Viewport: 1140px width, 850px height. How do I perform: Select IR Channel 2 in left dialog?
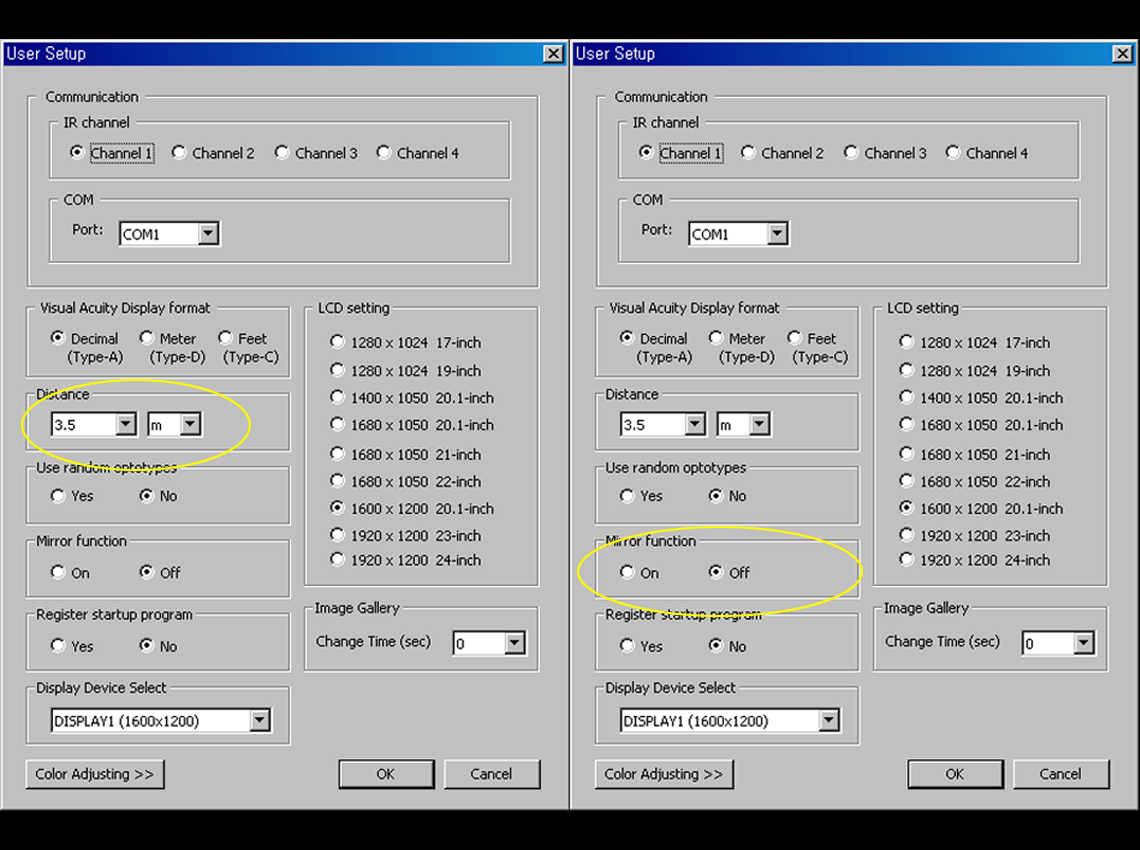click(178, 153)
